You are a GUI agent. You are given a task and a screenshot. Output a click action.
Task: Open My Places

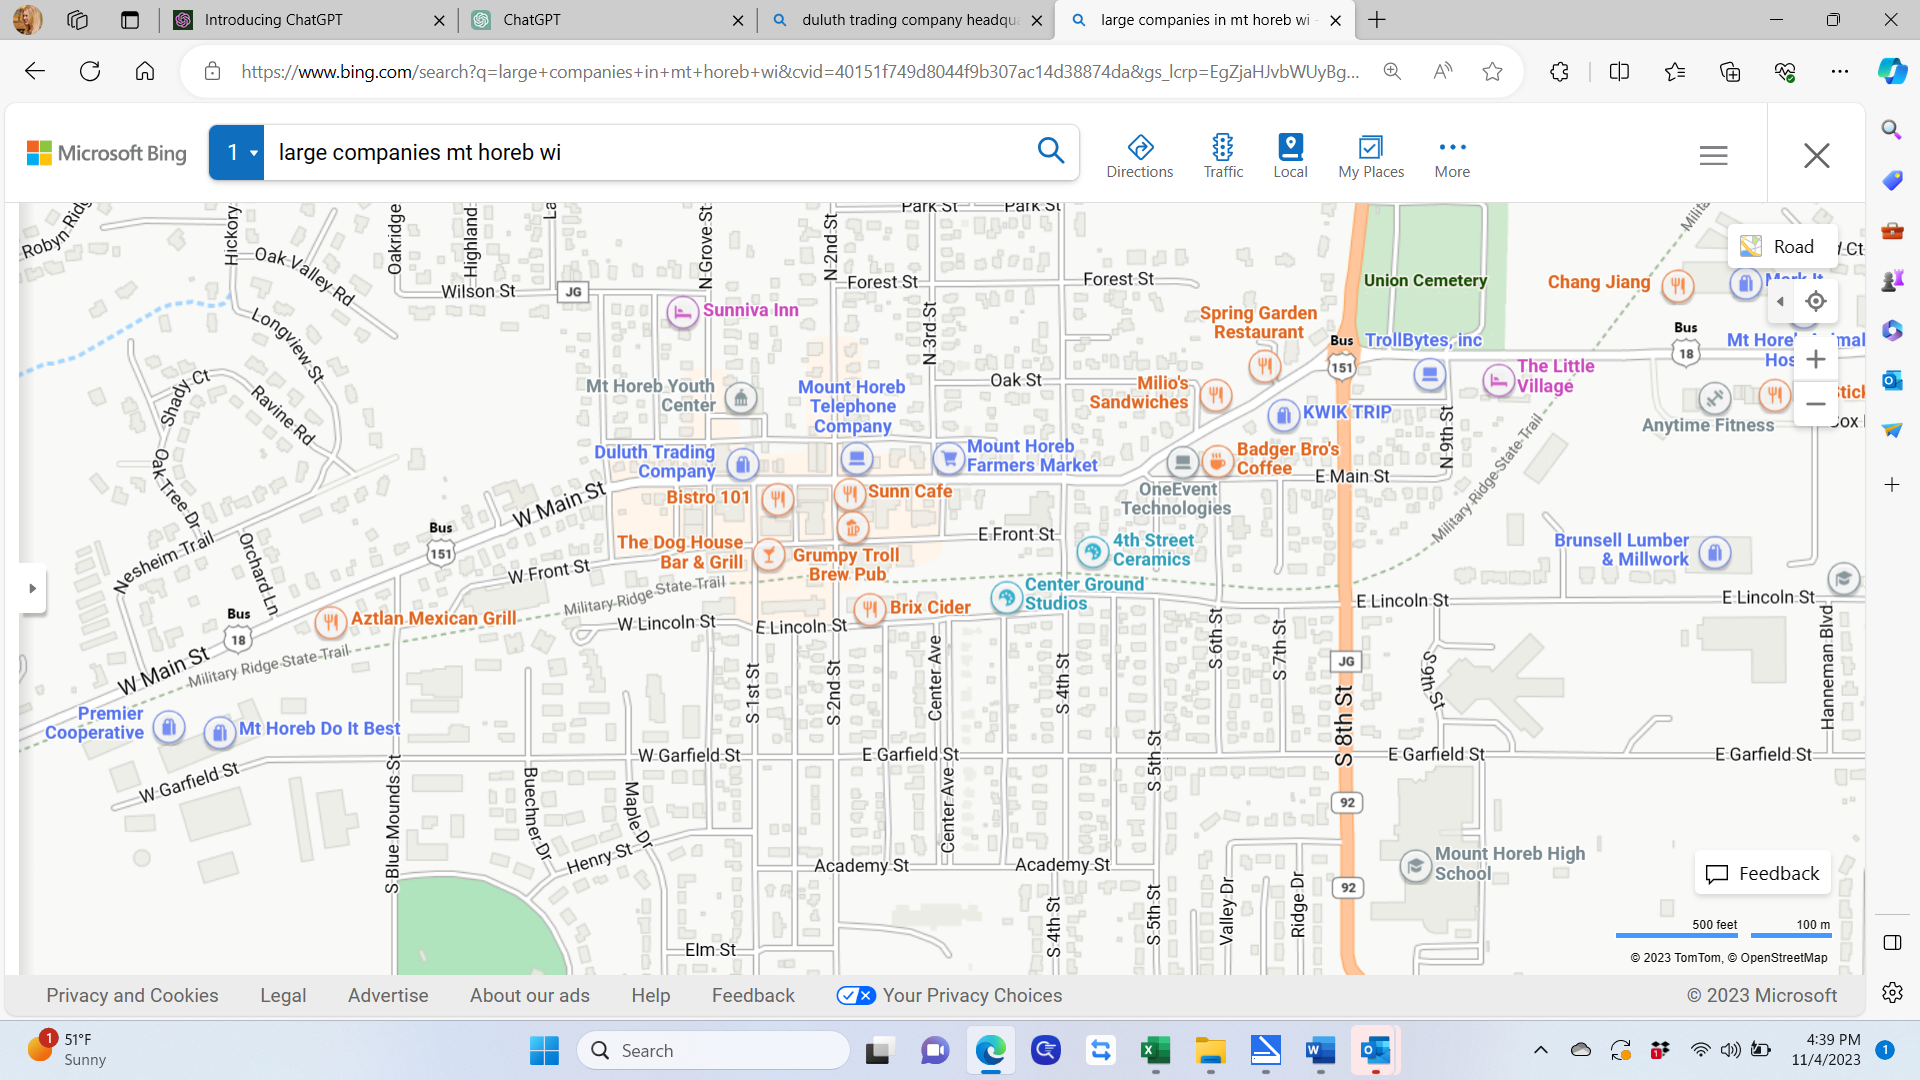click(1371, 156)
